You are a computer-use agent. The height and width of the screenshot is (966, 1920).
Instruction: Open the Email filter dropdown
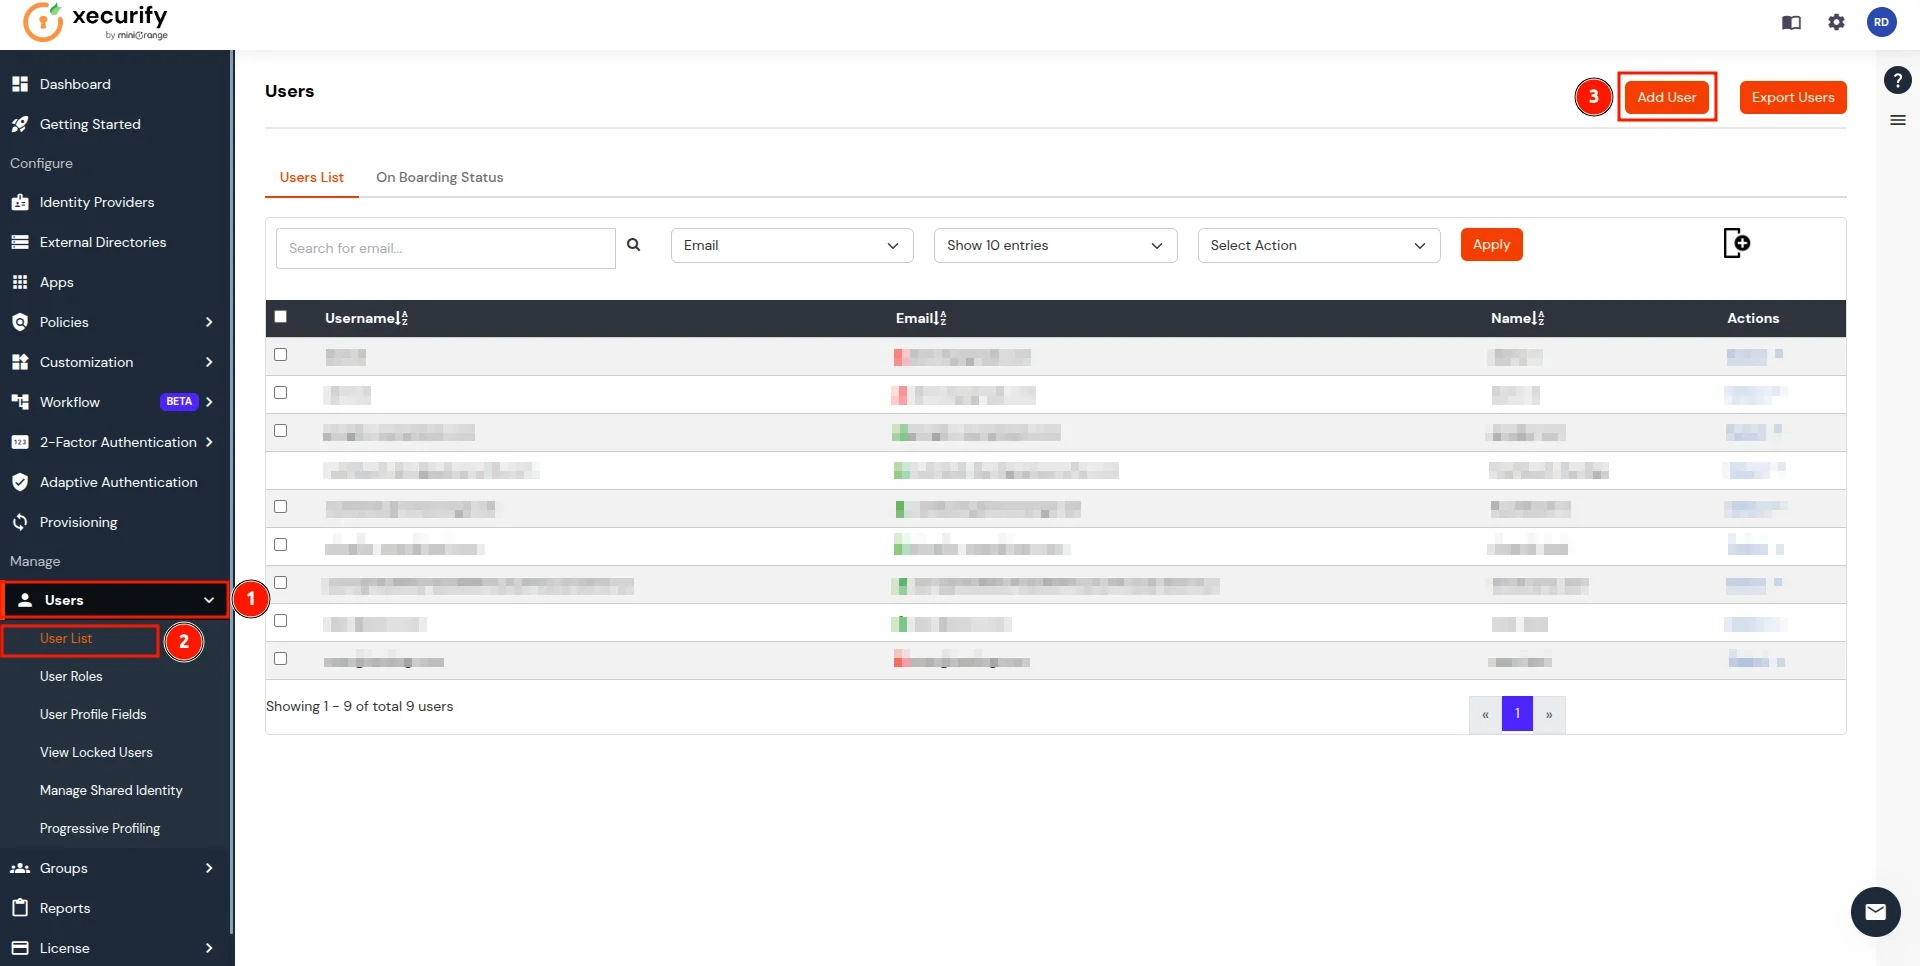click(791, 245)
